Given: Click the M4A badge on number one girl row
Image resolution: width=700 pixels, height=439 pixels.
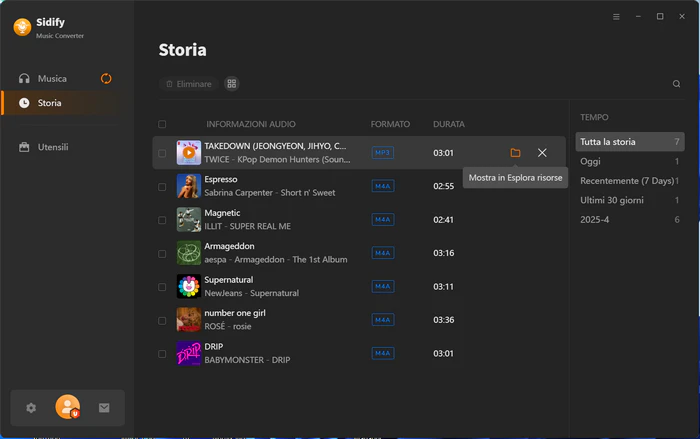Looking at the screenshot, I should (383, 320).
